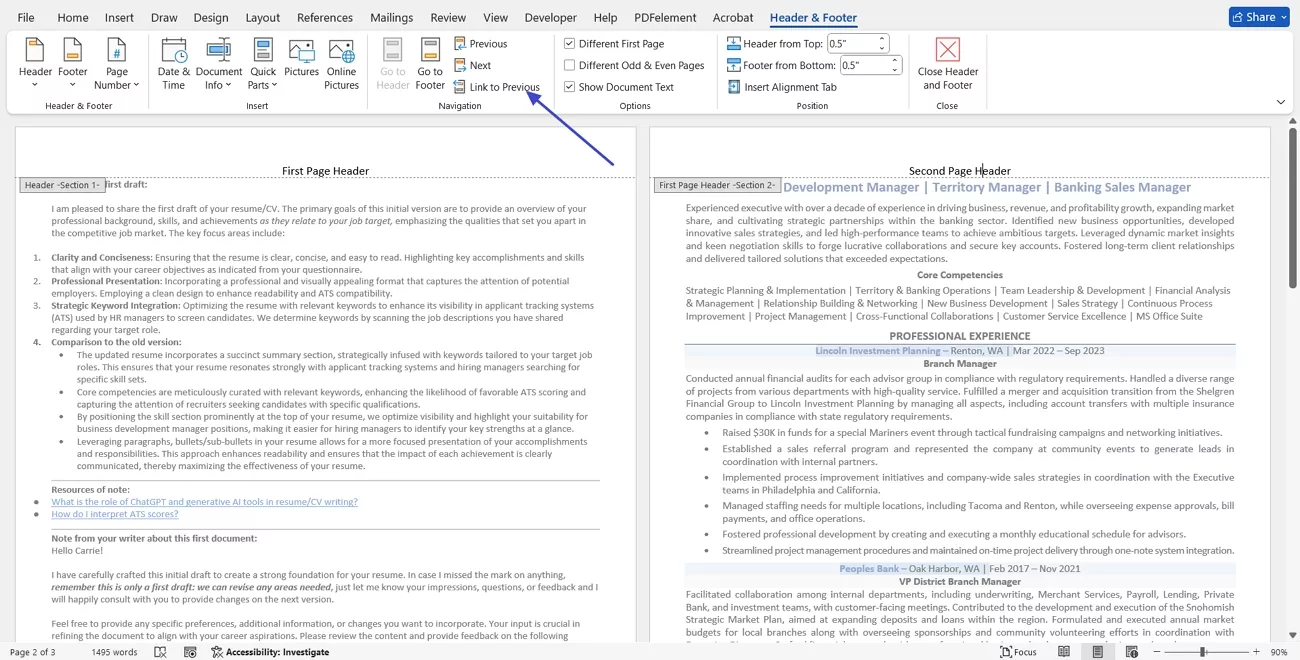Click the zoom out minus button
1300x660 pixels.
(x=1158, y=652)
